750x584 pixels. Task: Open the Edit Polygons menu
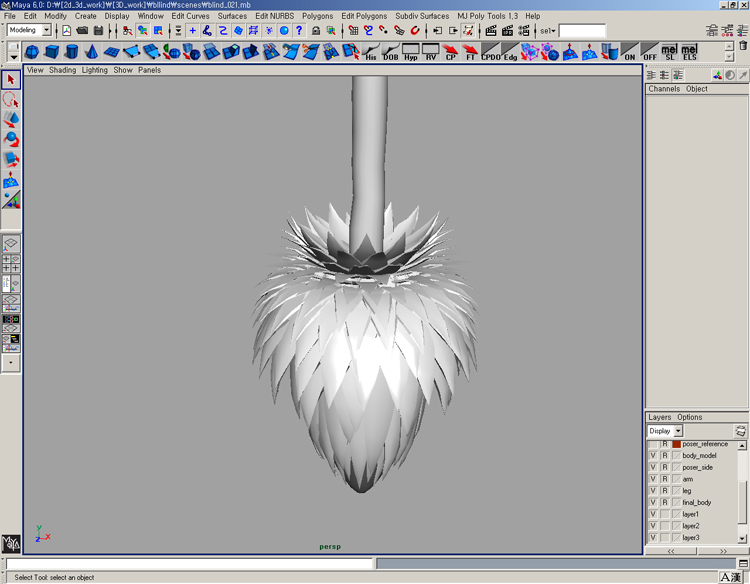(x=364, y=16)
